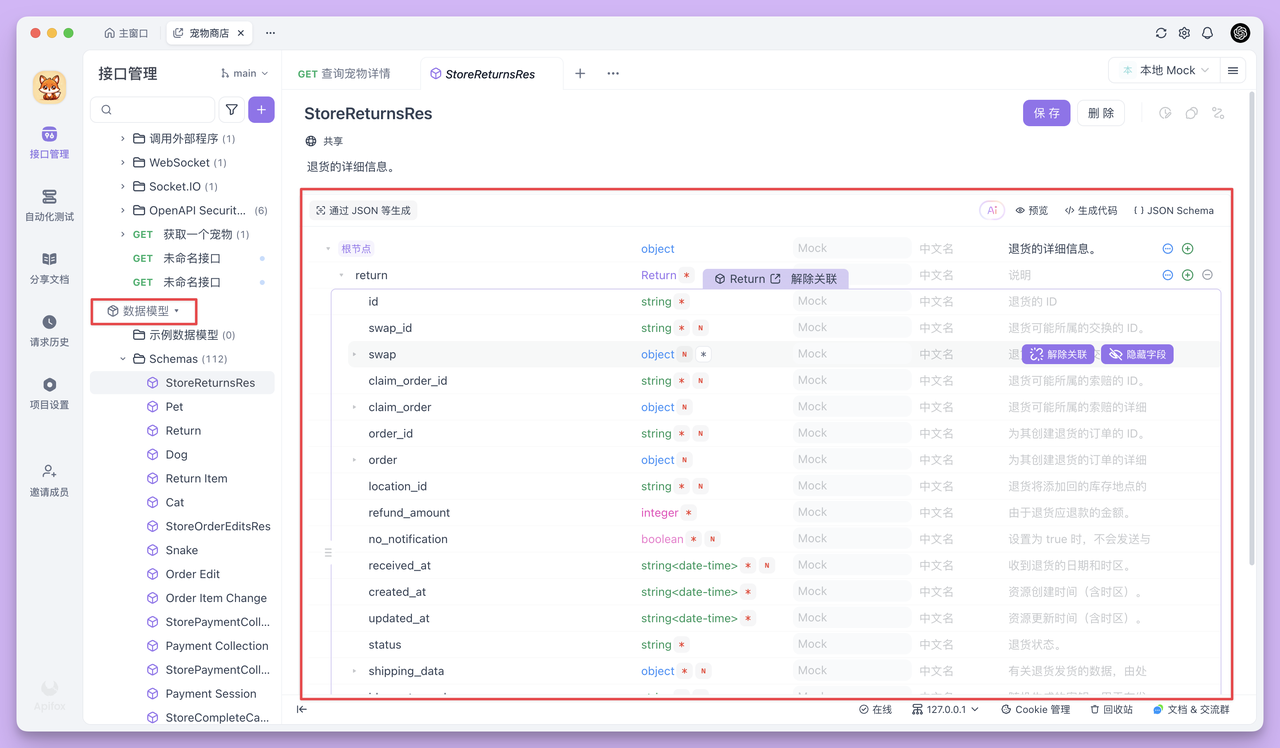Click the green add-node icon on root row
This screenshot has height=748, width=1280.
(x=1188, y=249)
